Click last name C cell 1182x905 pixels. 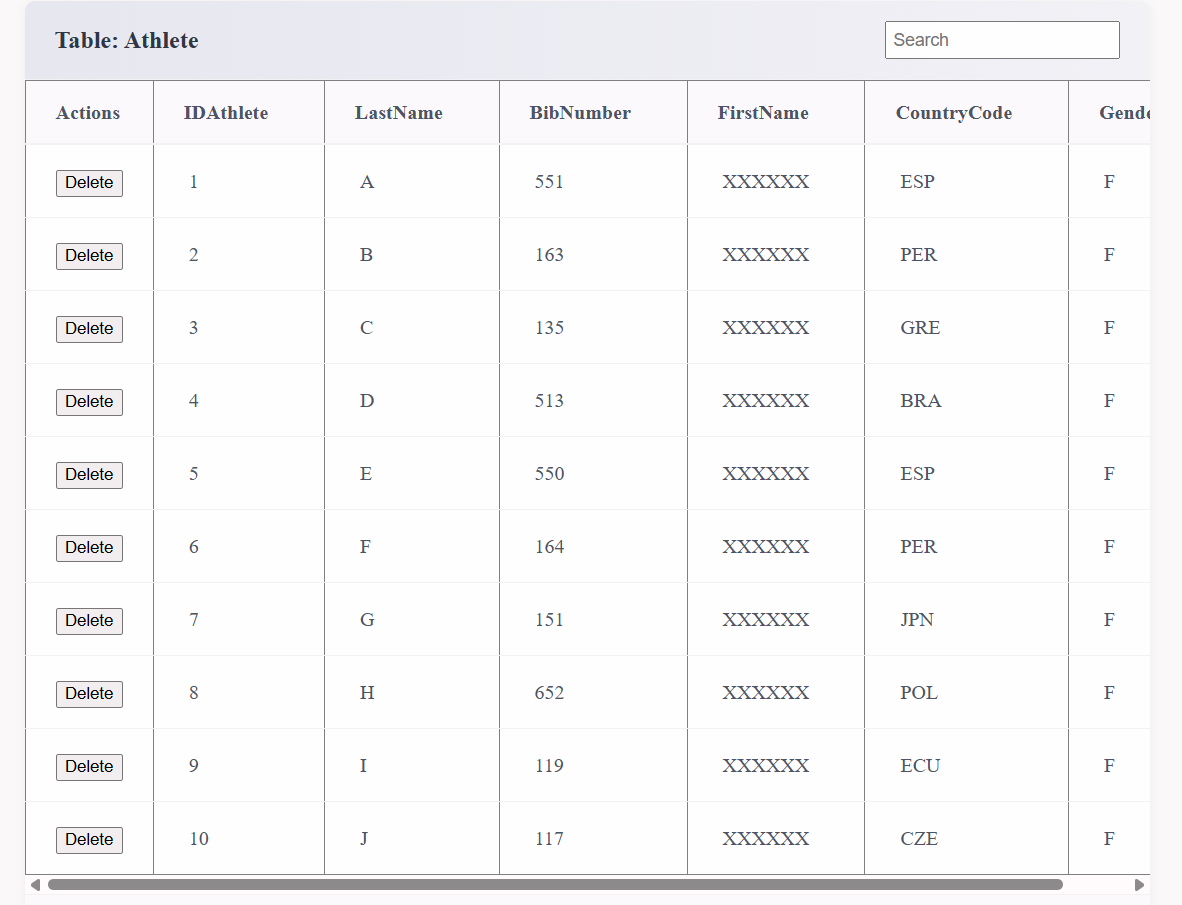(412, 328)
